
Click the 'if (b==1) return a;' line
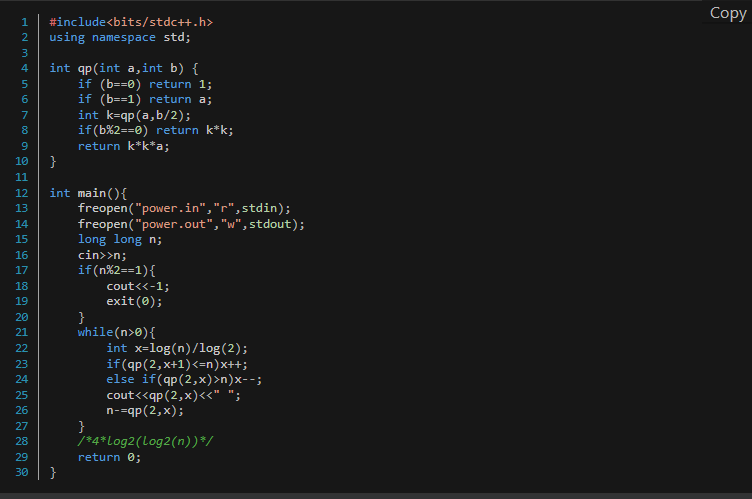(x=145, y=99)
